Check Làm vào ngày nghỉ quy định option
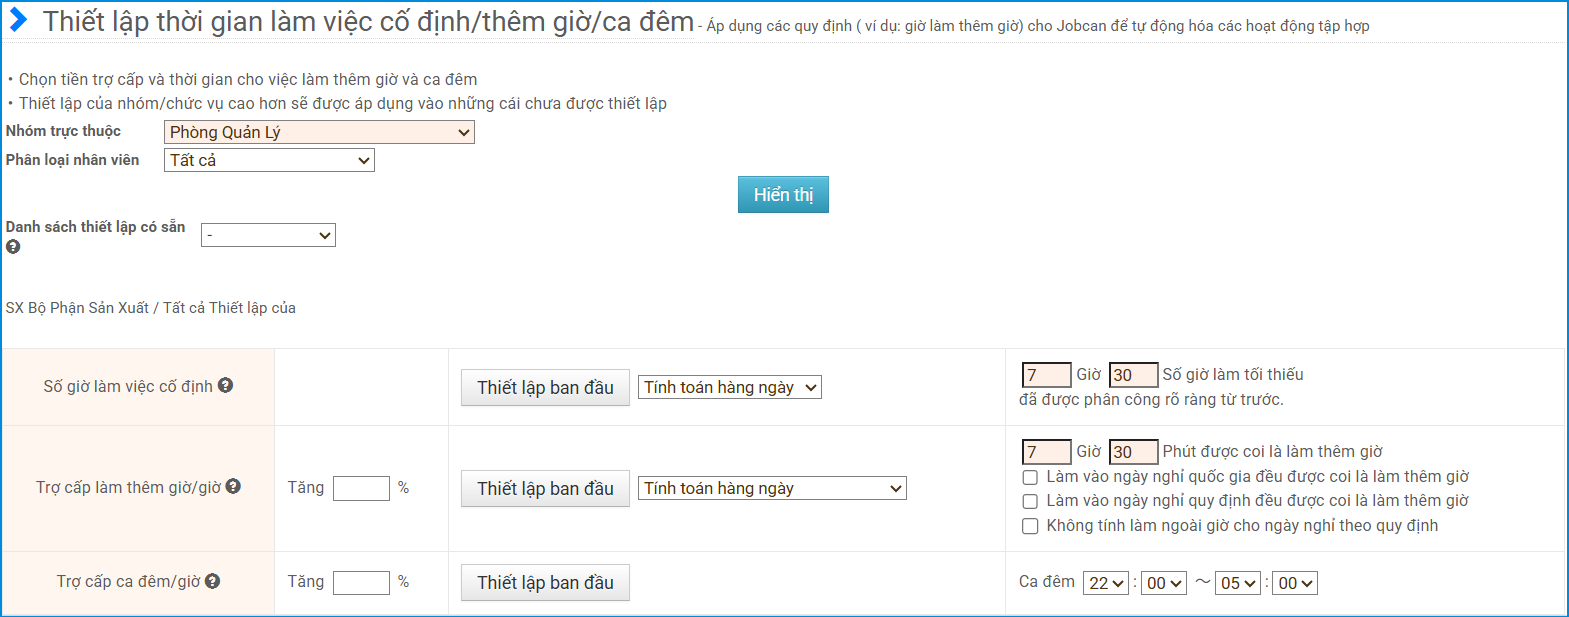The image size is (1569, 617). pos(1030,501)
